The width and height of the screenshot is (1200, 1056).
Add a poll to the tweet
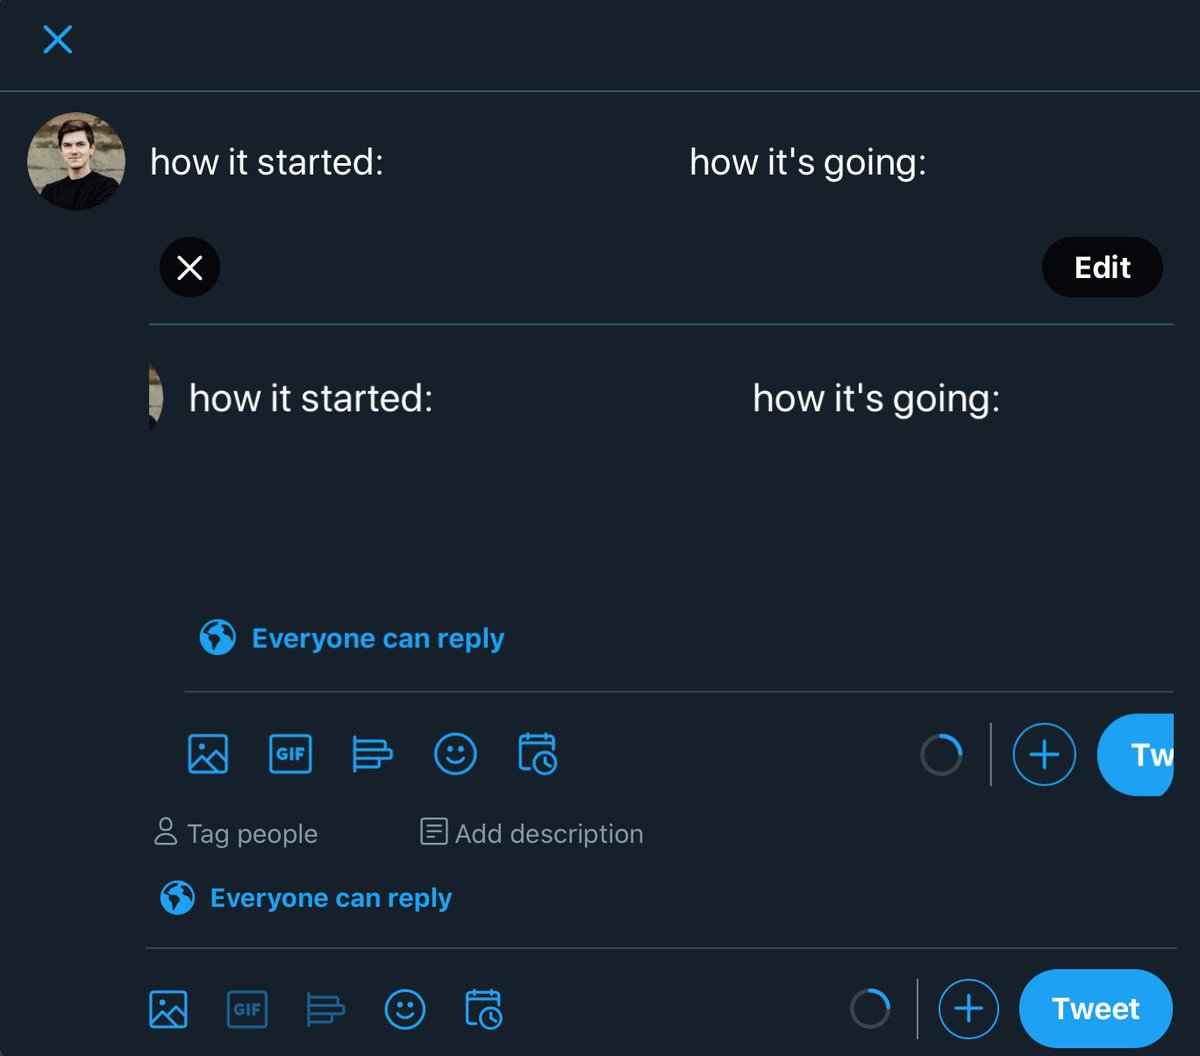372,755
